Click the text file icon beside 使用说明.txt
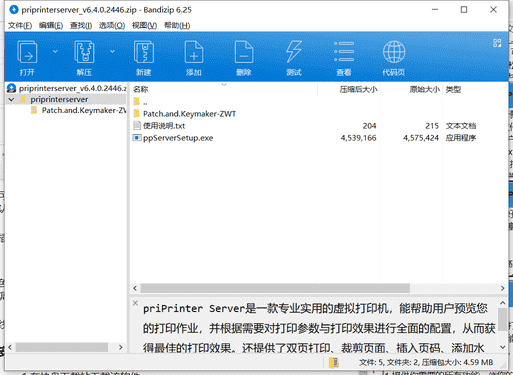 (137, 126)
